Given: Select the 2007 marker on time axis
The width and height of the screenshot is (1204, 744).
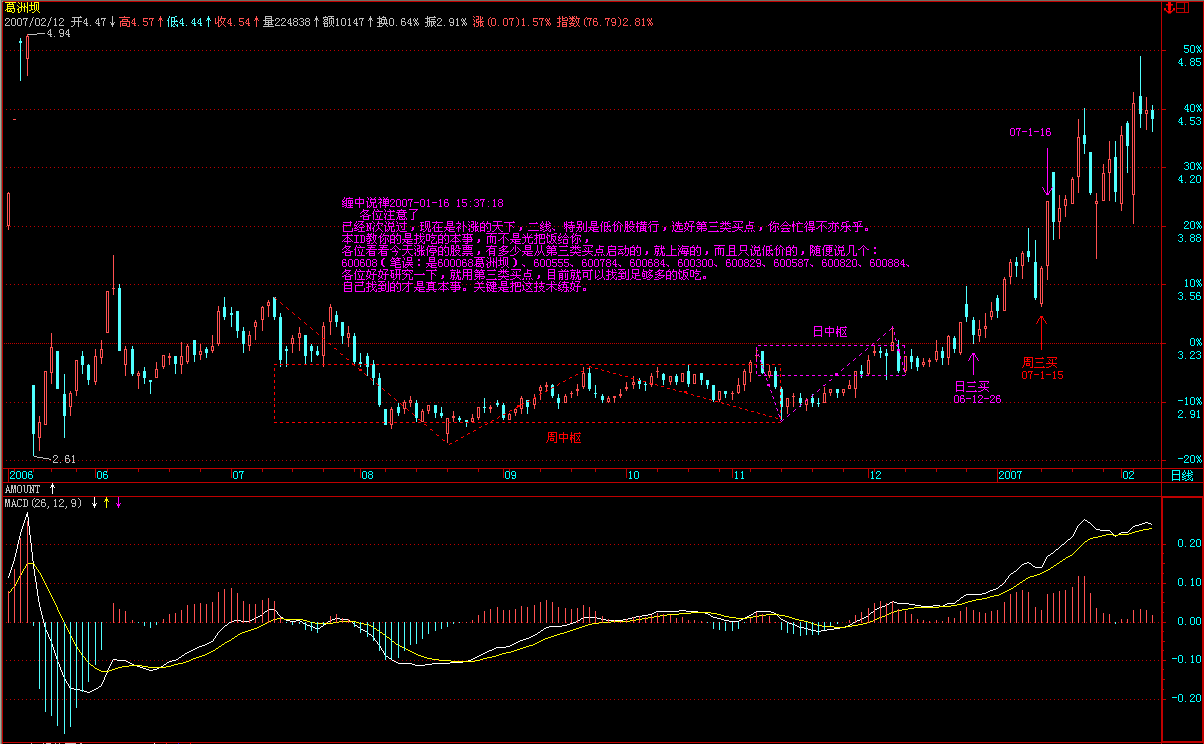Looking at the screenshot, I should [x=1011, y=475].
